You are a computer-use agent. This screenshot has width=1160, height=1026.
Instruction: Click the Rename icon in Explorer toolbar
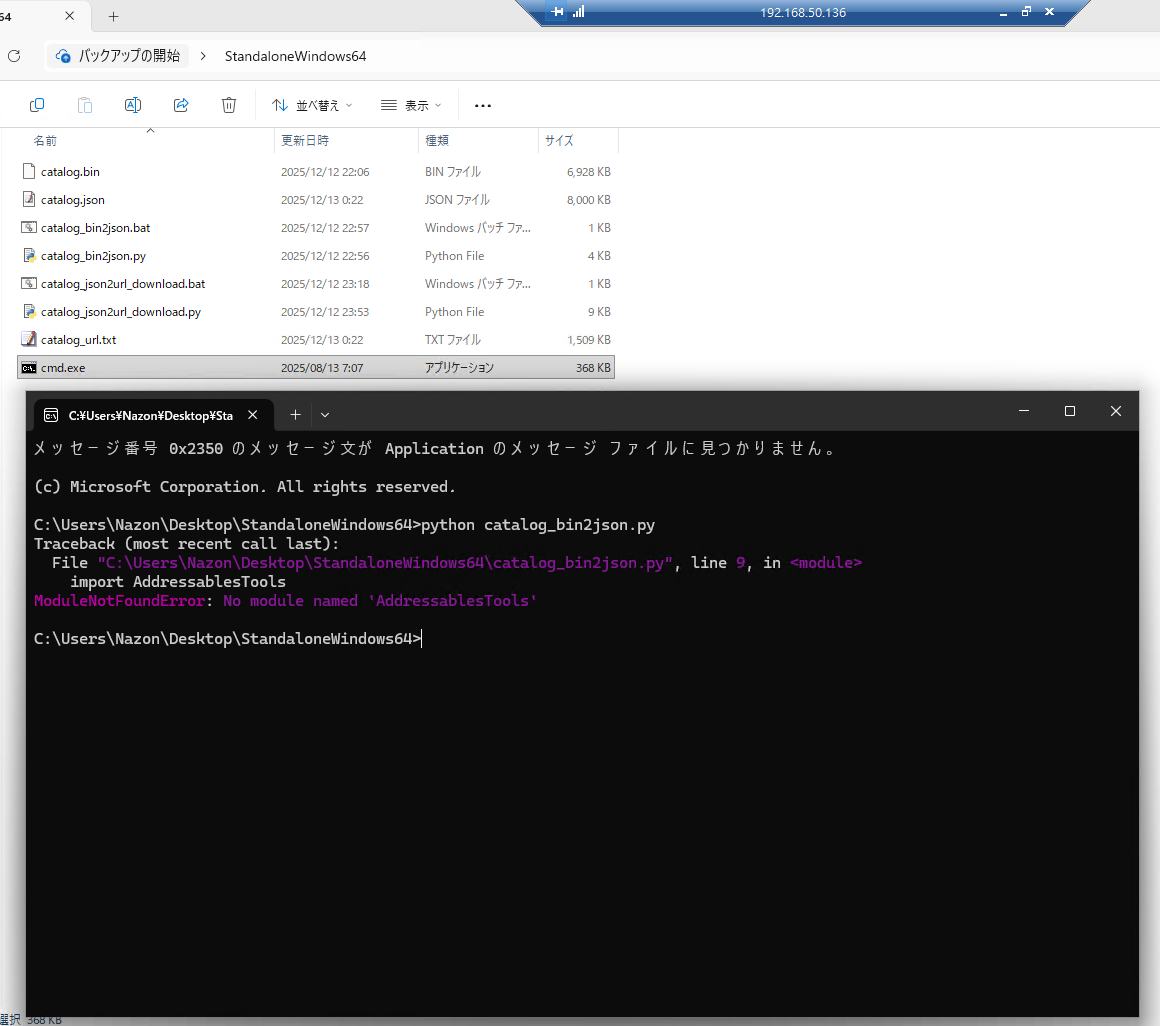[x=132, y=105]
